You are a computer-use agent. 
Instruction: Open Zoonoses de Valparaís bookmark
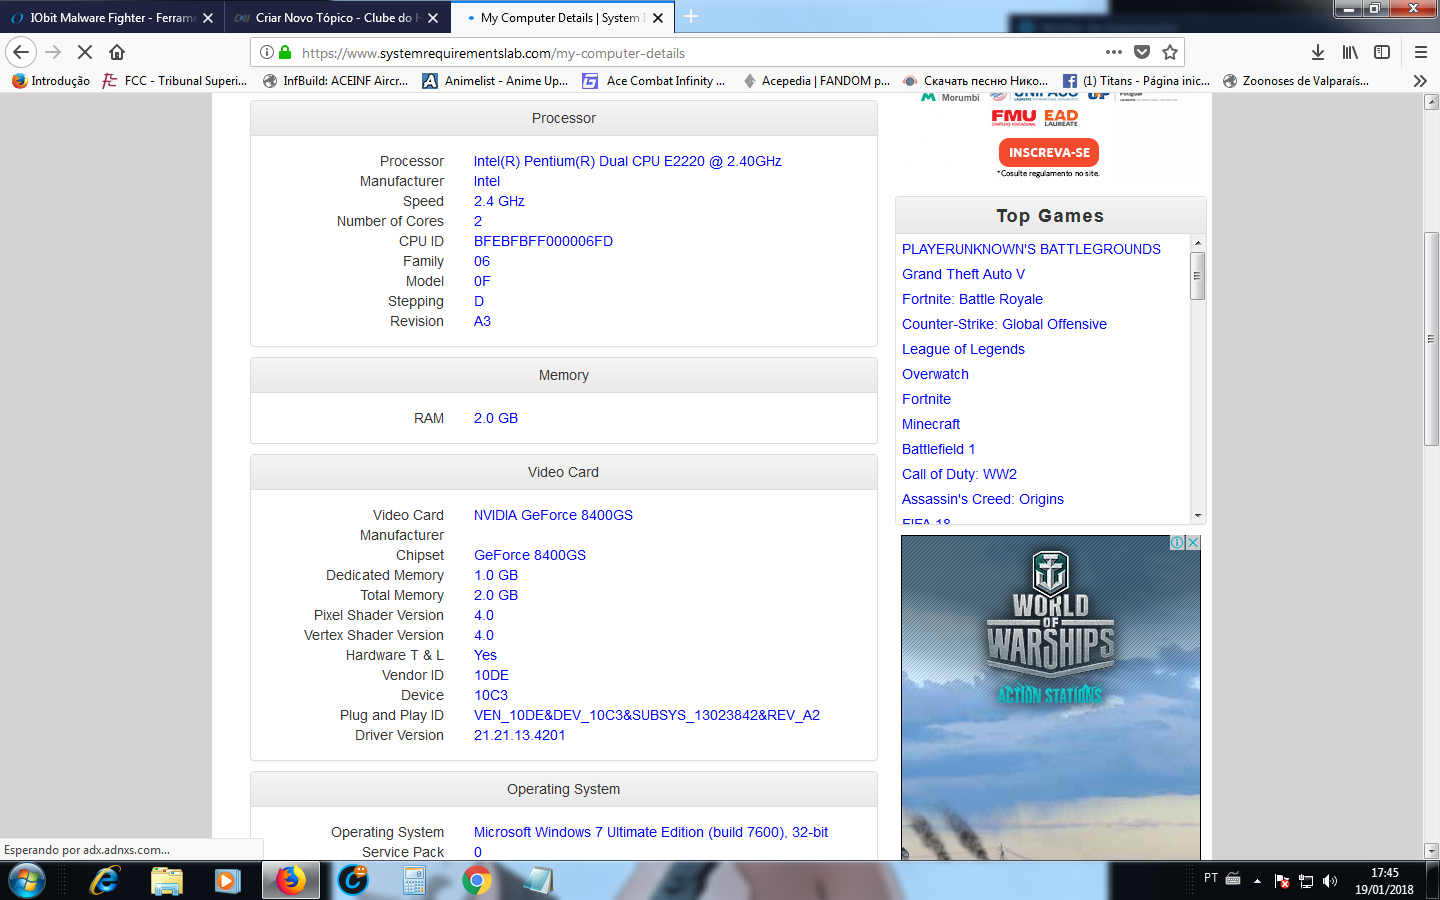(1296, 81)
